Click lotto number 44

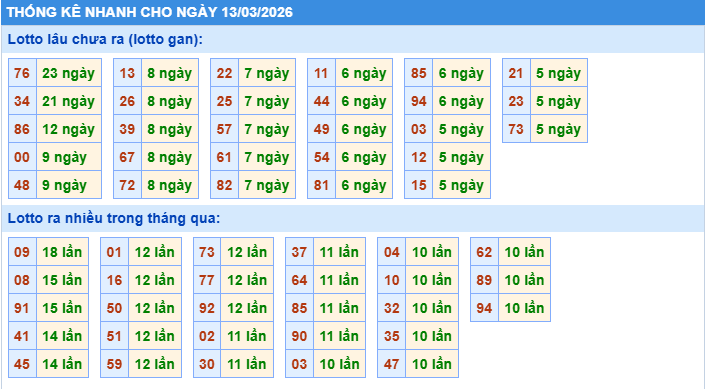coord(321,101)
